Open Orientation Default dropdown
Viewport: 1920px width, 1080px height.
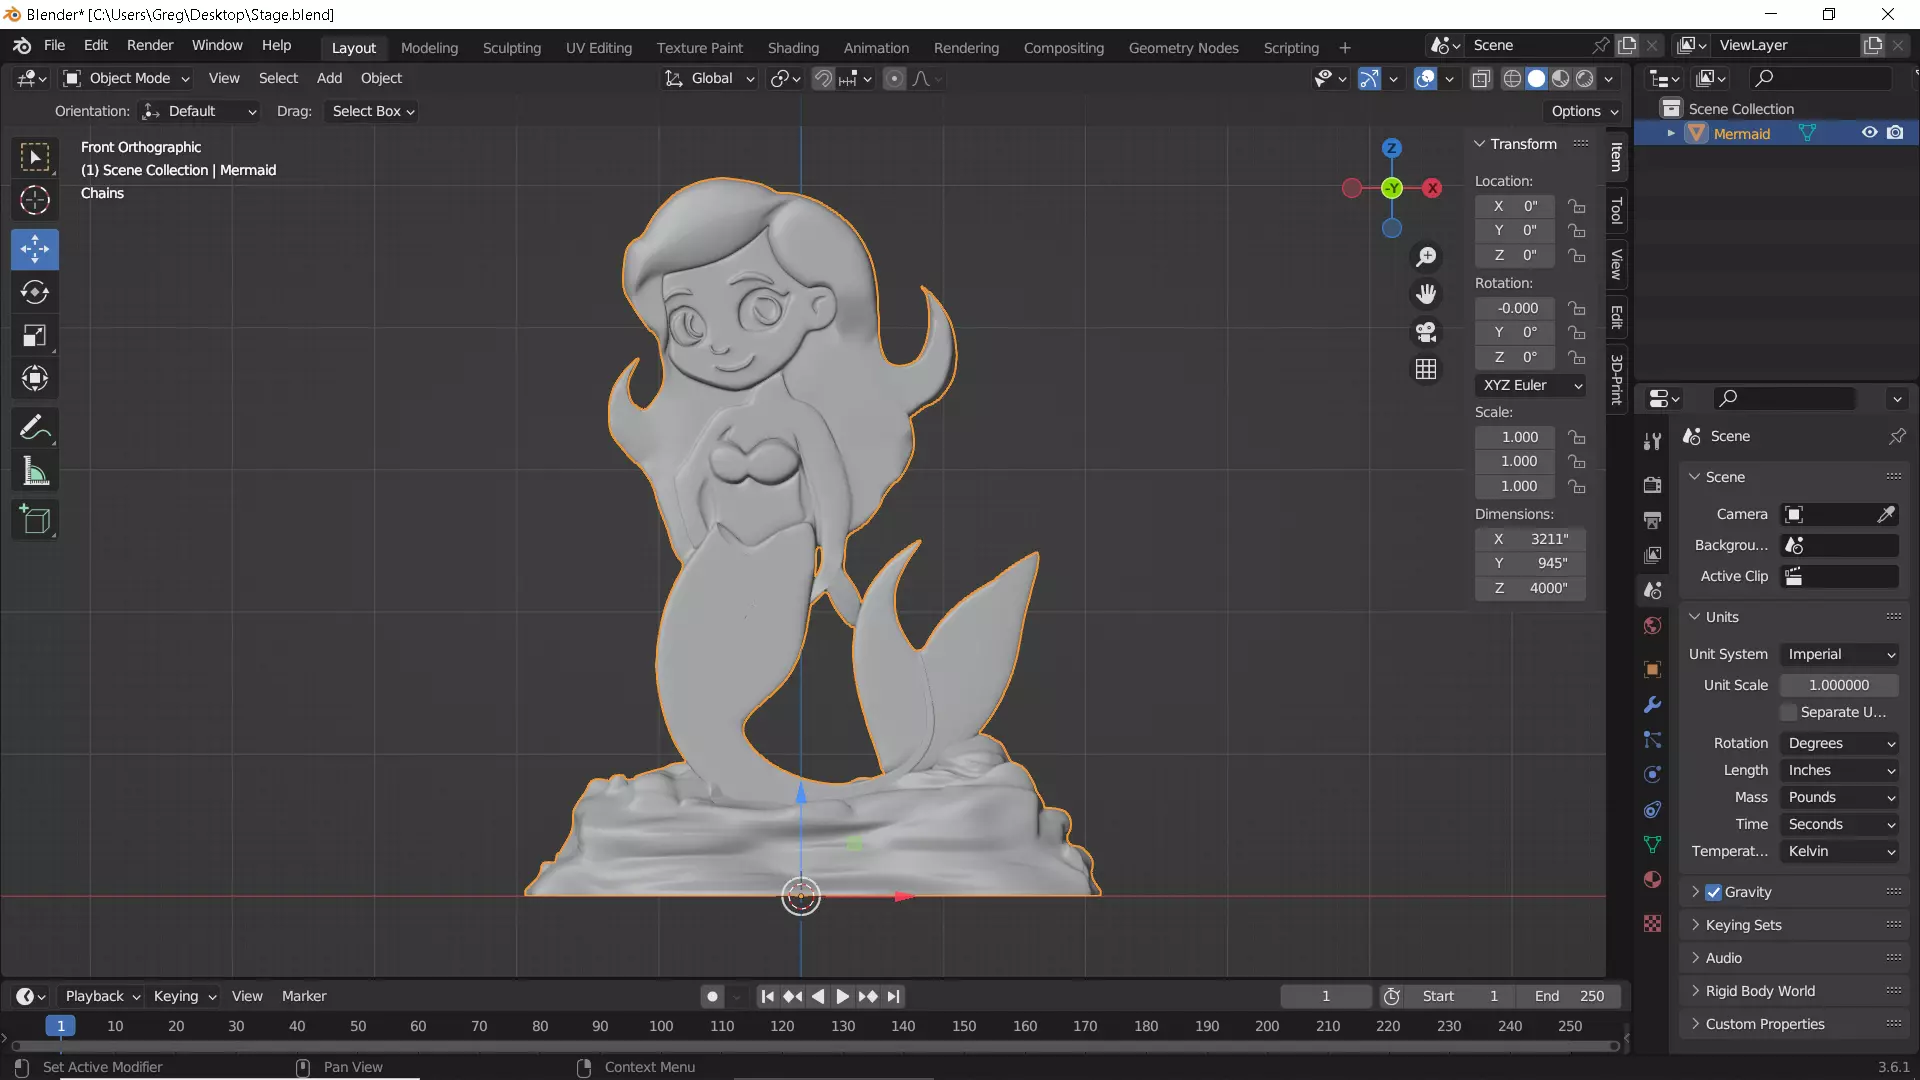199,111
